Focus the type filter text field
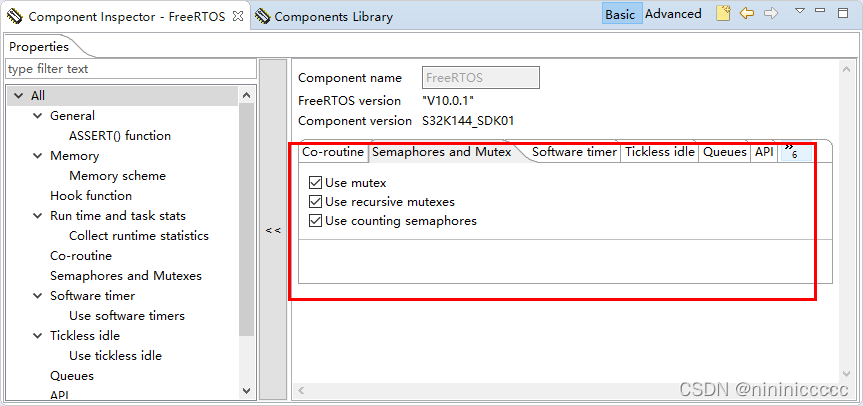This screenshot has width=863, height=406. tap(131, 69)
